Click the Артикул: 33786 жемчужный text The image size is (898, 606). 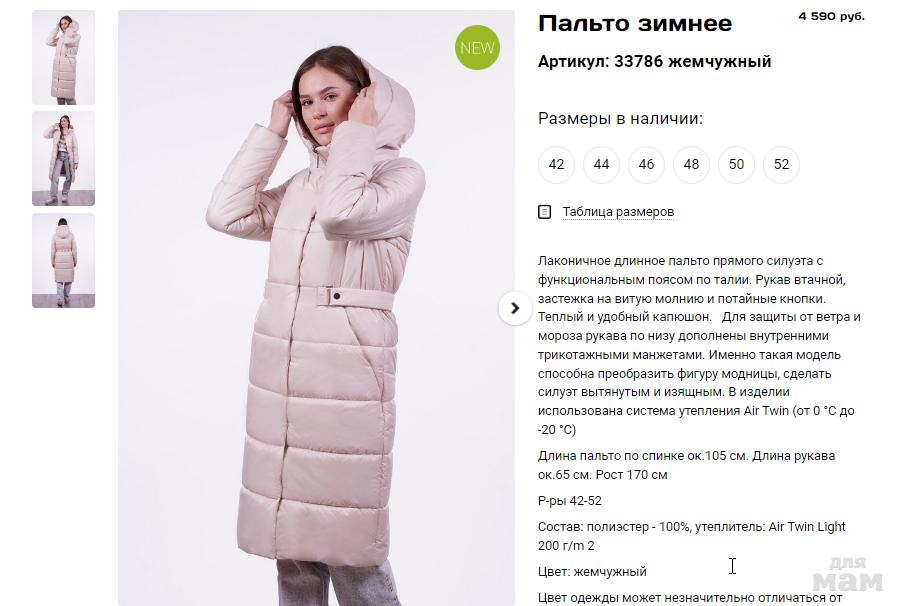[x=654, y=61]
